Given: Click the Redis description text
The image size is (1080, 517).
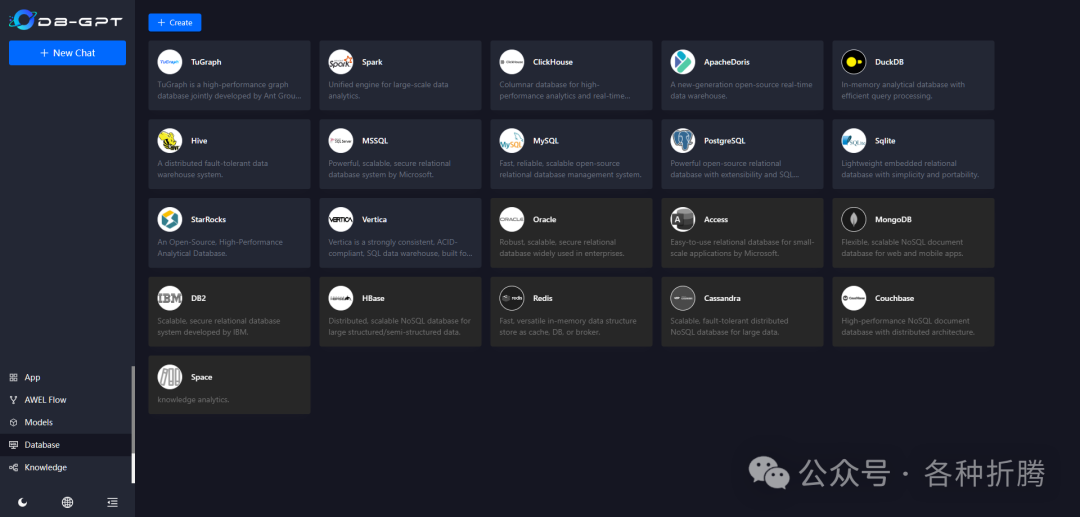Looking at the screenshot, I should pos(568,326).
